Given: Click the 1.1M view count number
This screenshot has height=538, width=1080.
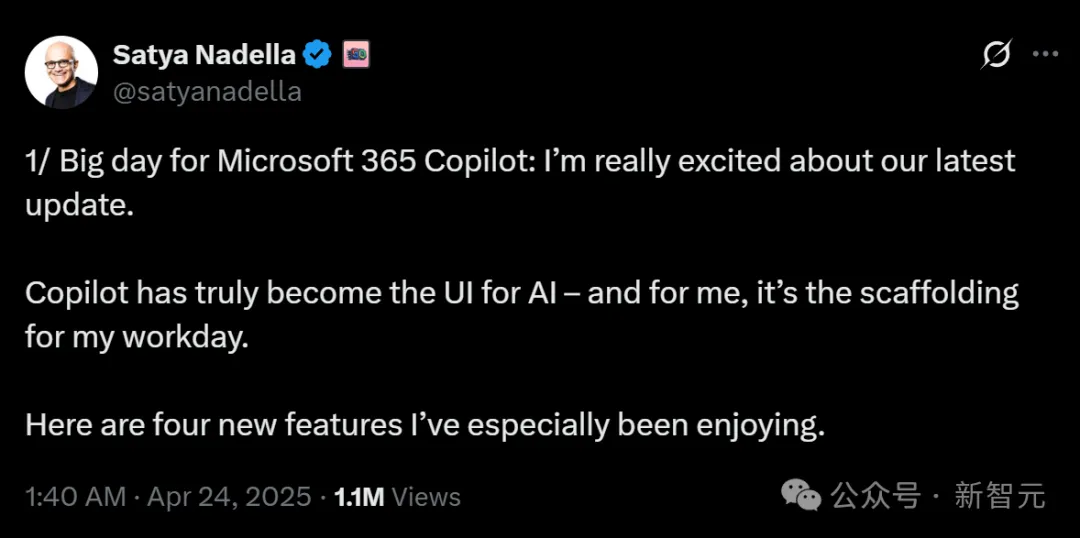Looking at the screenshot, I should point(358,497).
